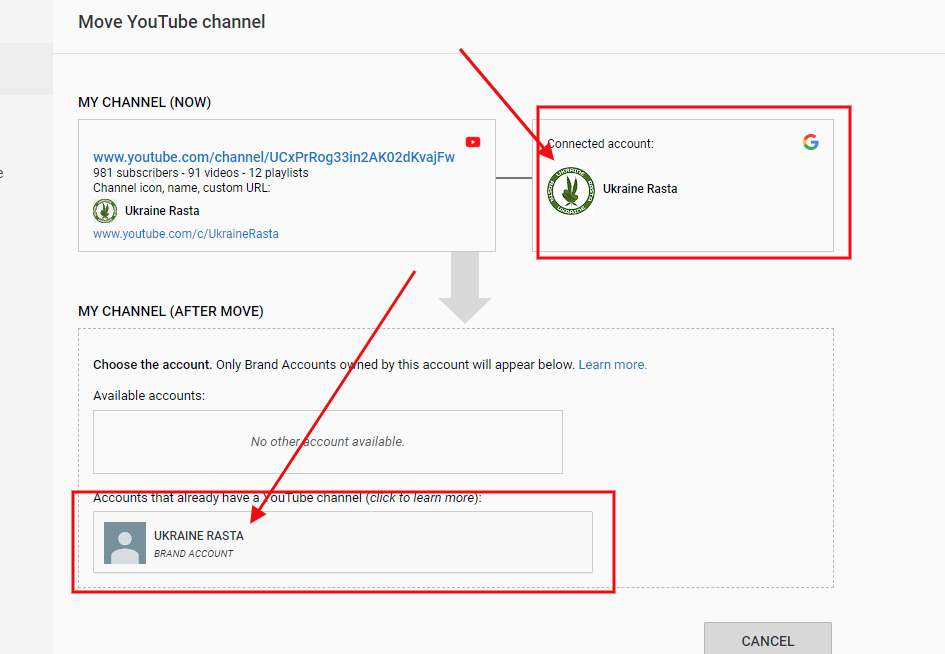
Task: Click the gray default avatar of the brand account
Action: pos(125,542)
